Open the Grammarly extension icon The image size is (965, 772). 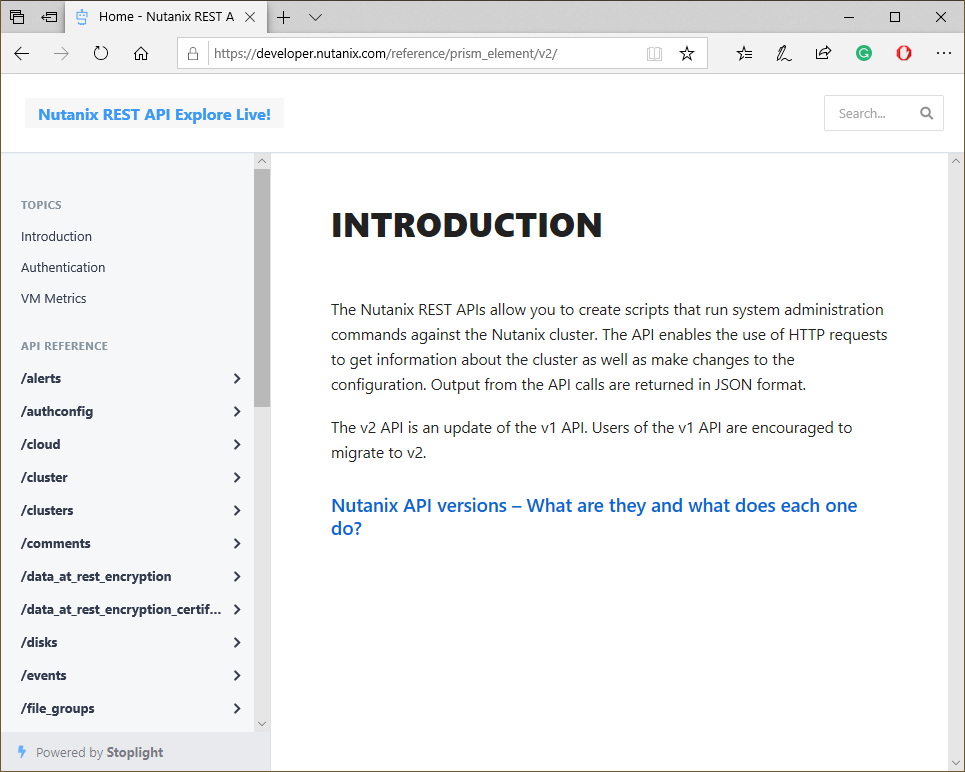[x=863, y=54]
